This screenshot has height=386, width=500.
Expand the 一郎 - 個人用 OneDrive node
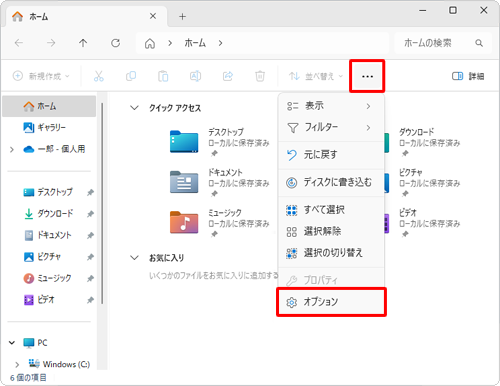[12, 149]
